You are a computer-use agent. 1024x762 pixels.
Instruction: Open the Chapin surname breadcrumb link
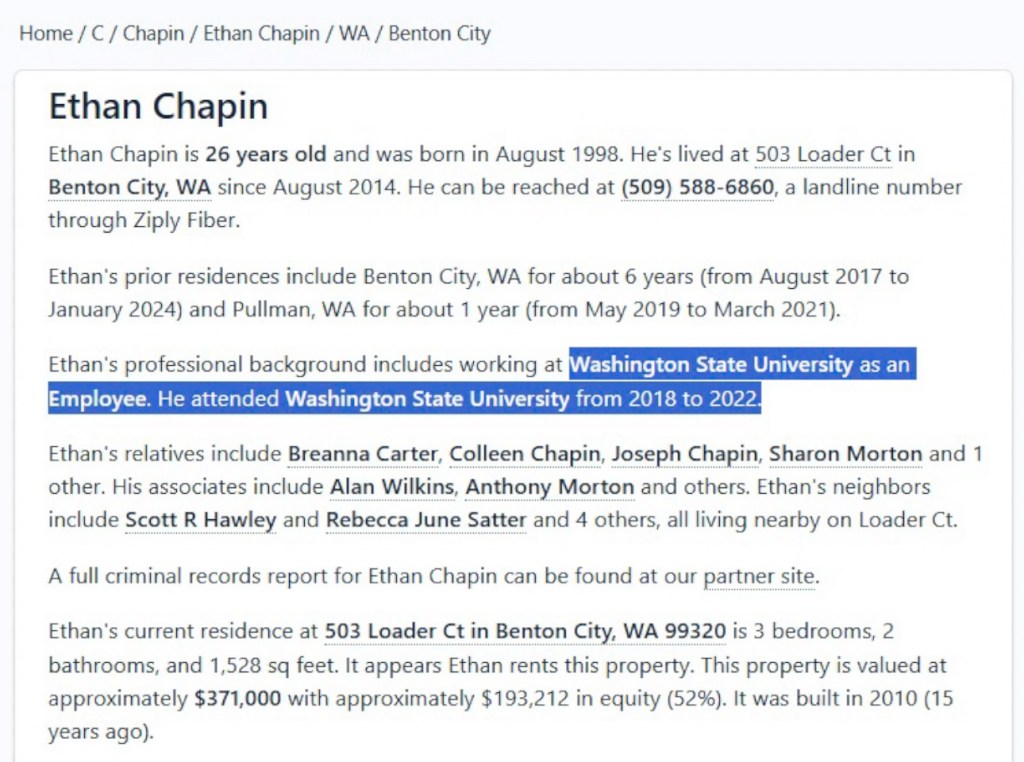click(153, 33)
